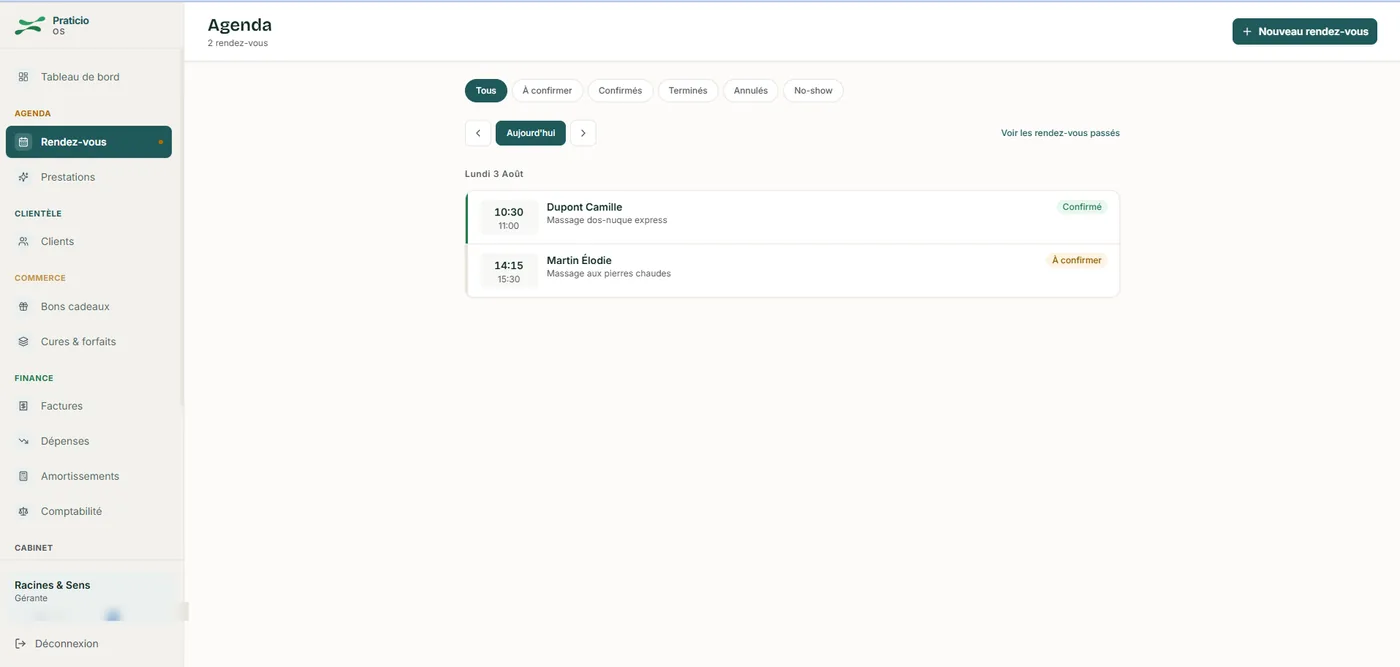Open Tableau de bord dashboard icon
This screenshot has height=667, width=1400.
23,77
